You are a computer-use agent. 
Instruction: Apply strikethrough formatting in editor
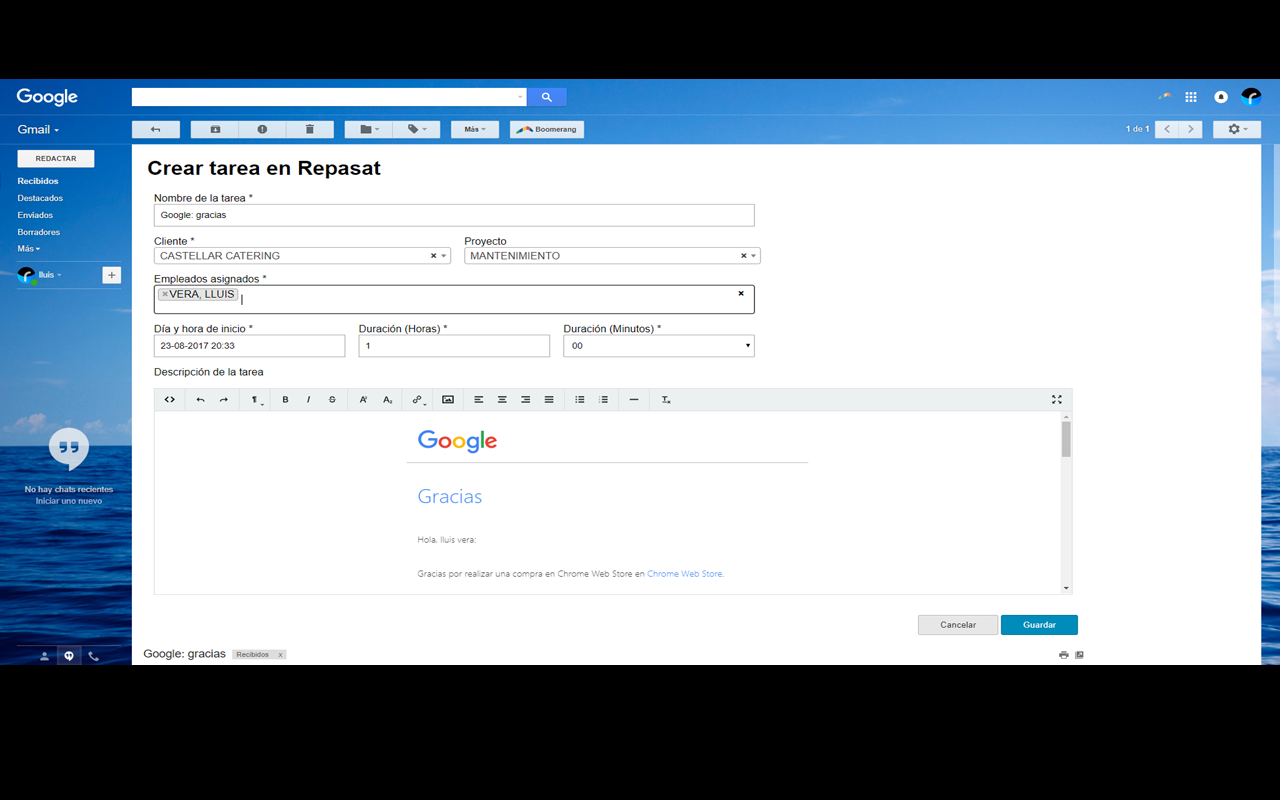332,400
